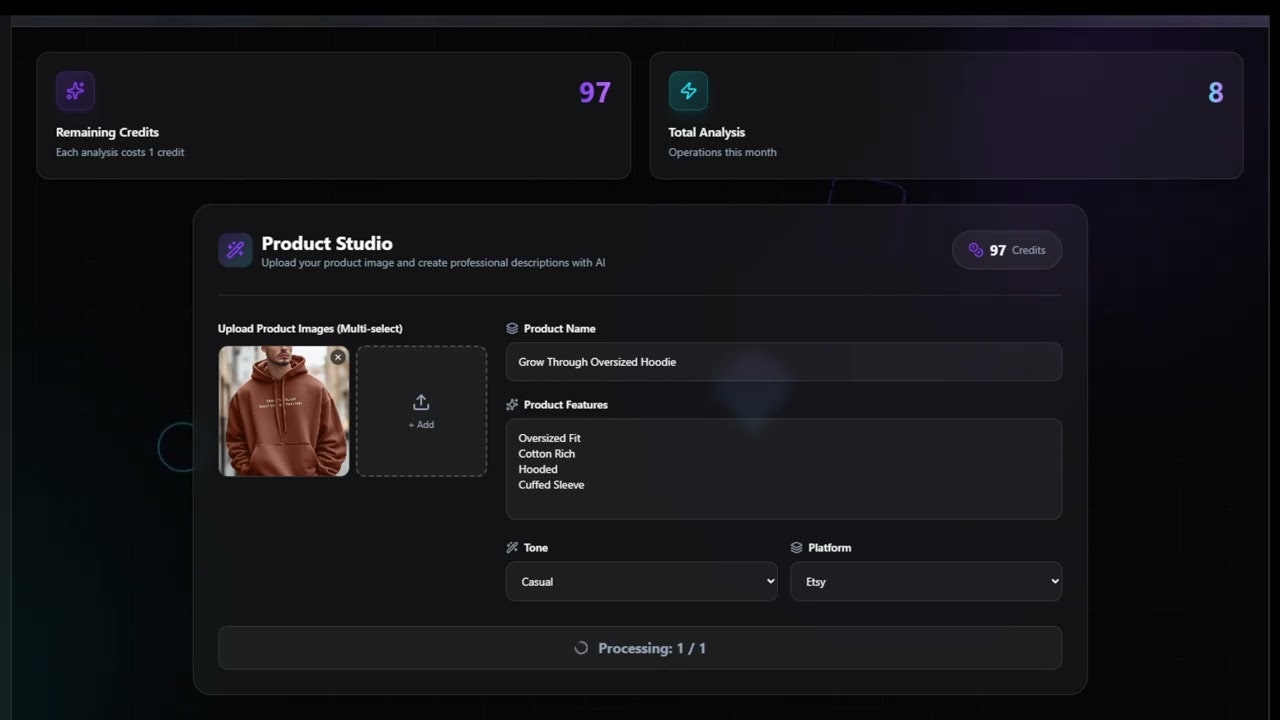1280x720 pixels.
Task: Click the sparkle icon beside Product Features
Action: (512, 405)
